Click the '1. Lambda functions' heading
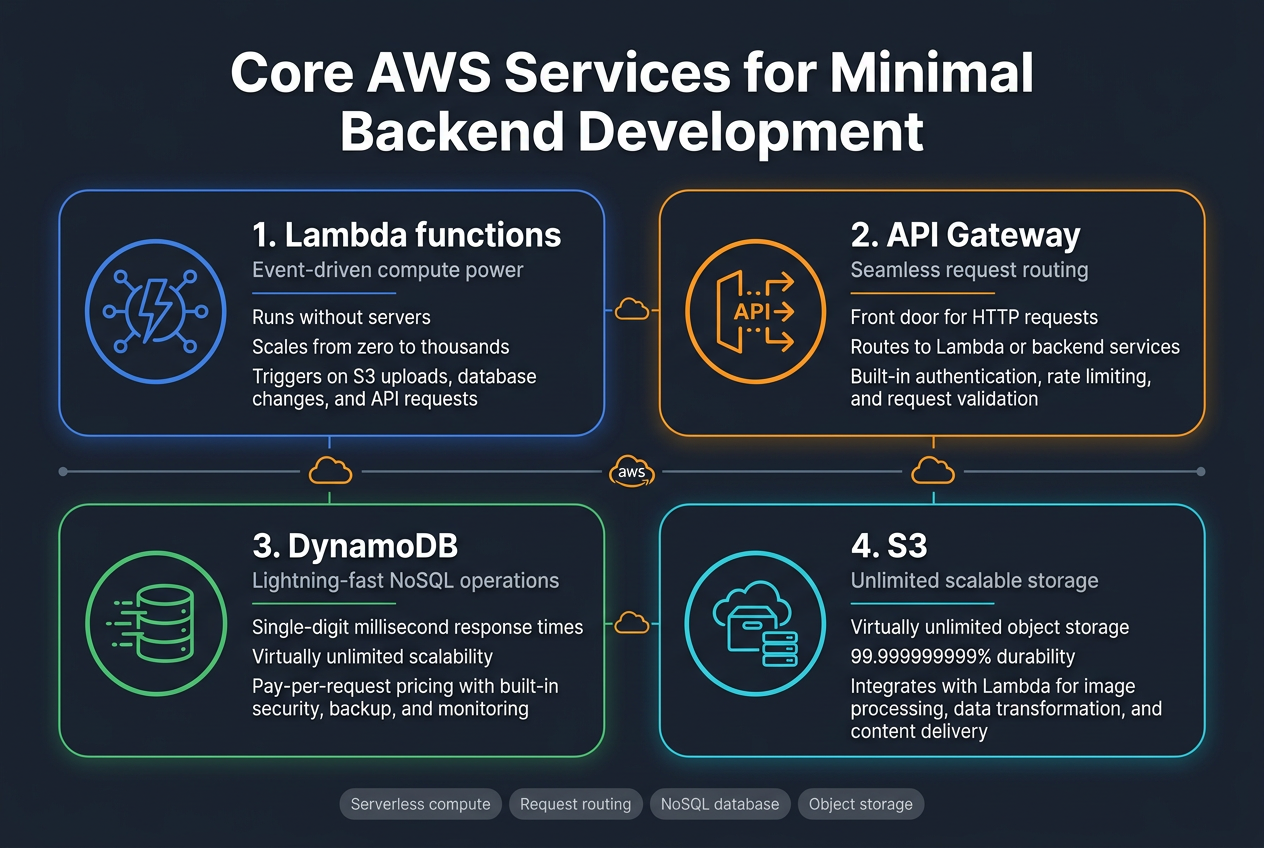This screenshot has width=1264, height=848. (406, 235)
